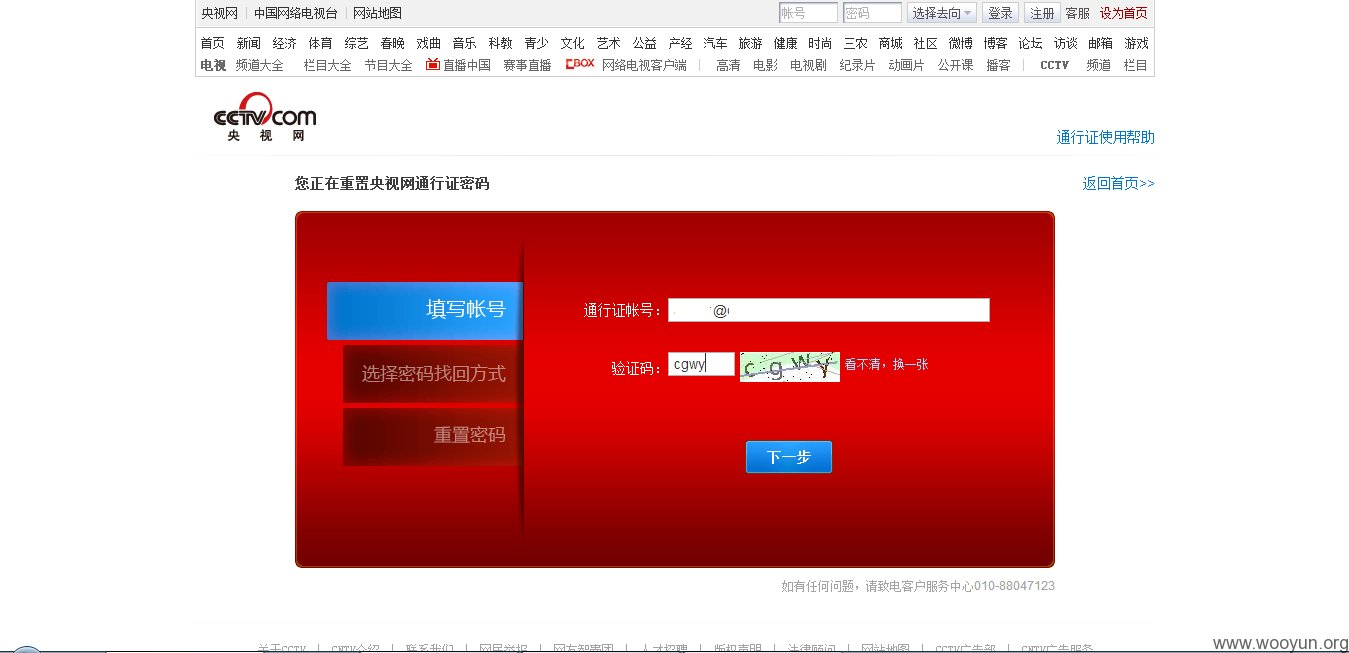Click the 密码 input at page top

[872, 13]
